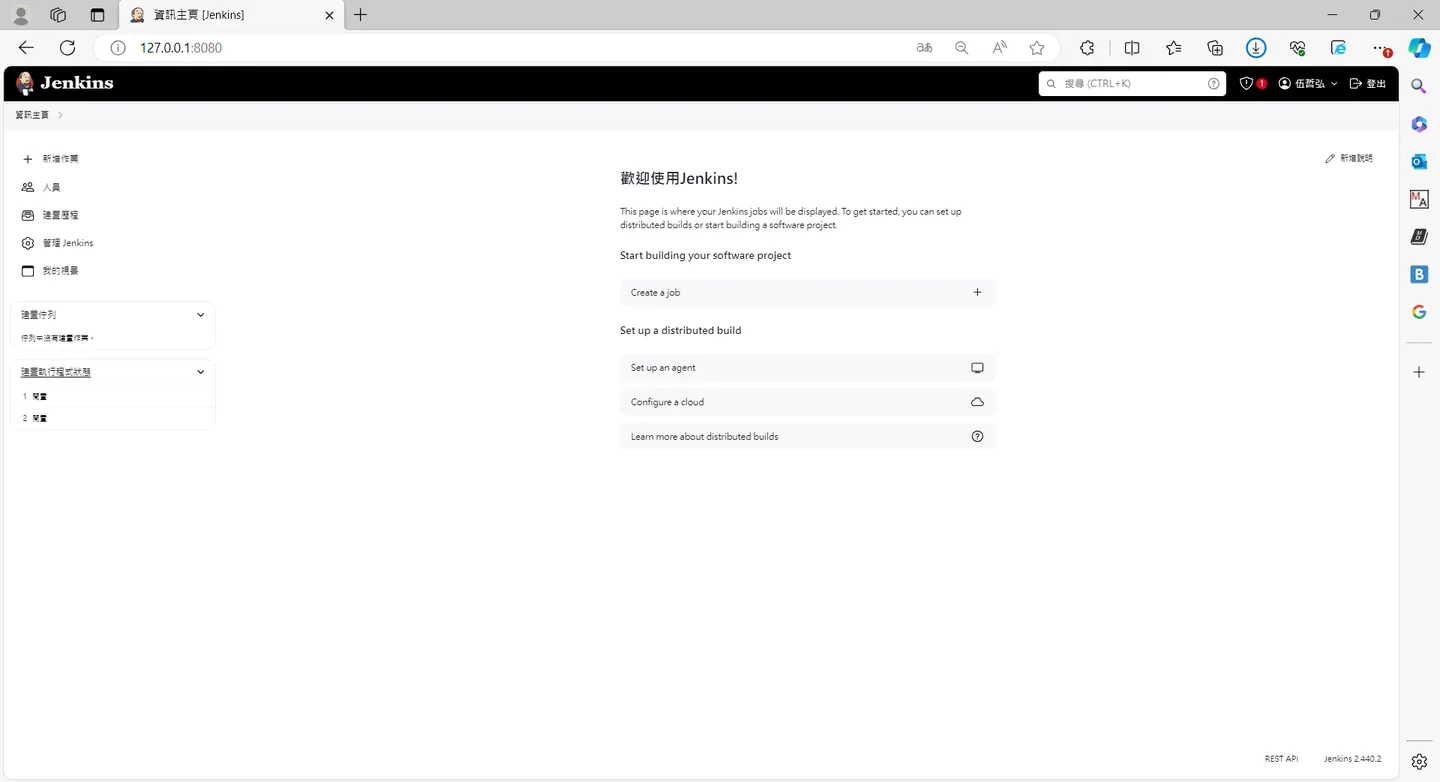Collapse the 建置執行程式狀態 executor panel
This screenshot has height=782, width=1440.
tap(201, 372)
